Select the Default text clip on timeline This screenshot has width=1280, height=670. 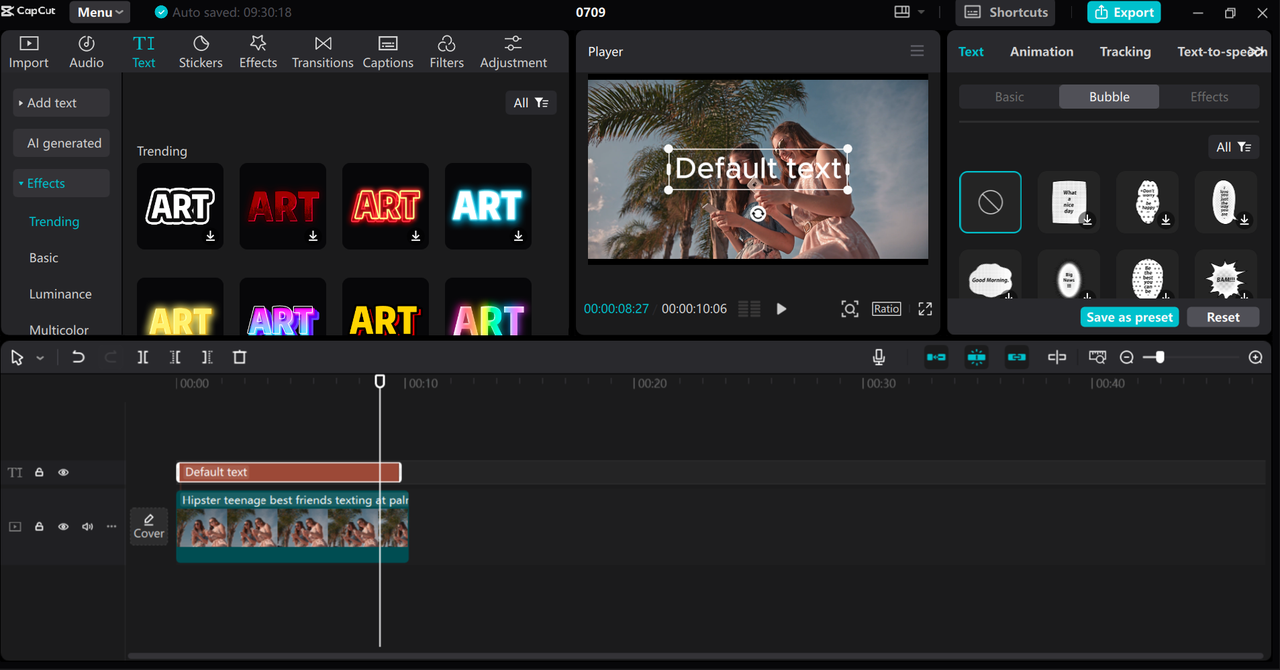[289, 472]
